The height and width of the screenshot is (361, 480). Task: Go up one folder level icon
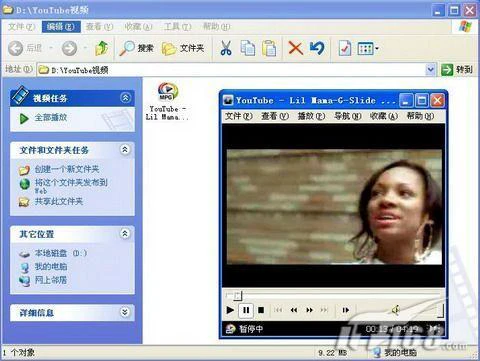[x=101, y=48]
